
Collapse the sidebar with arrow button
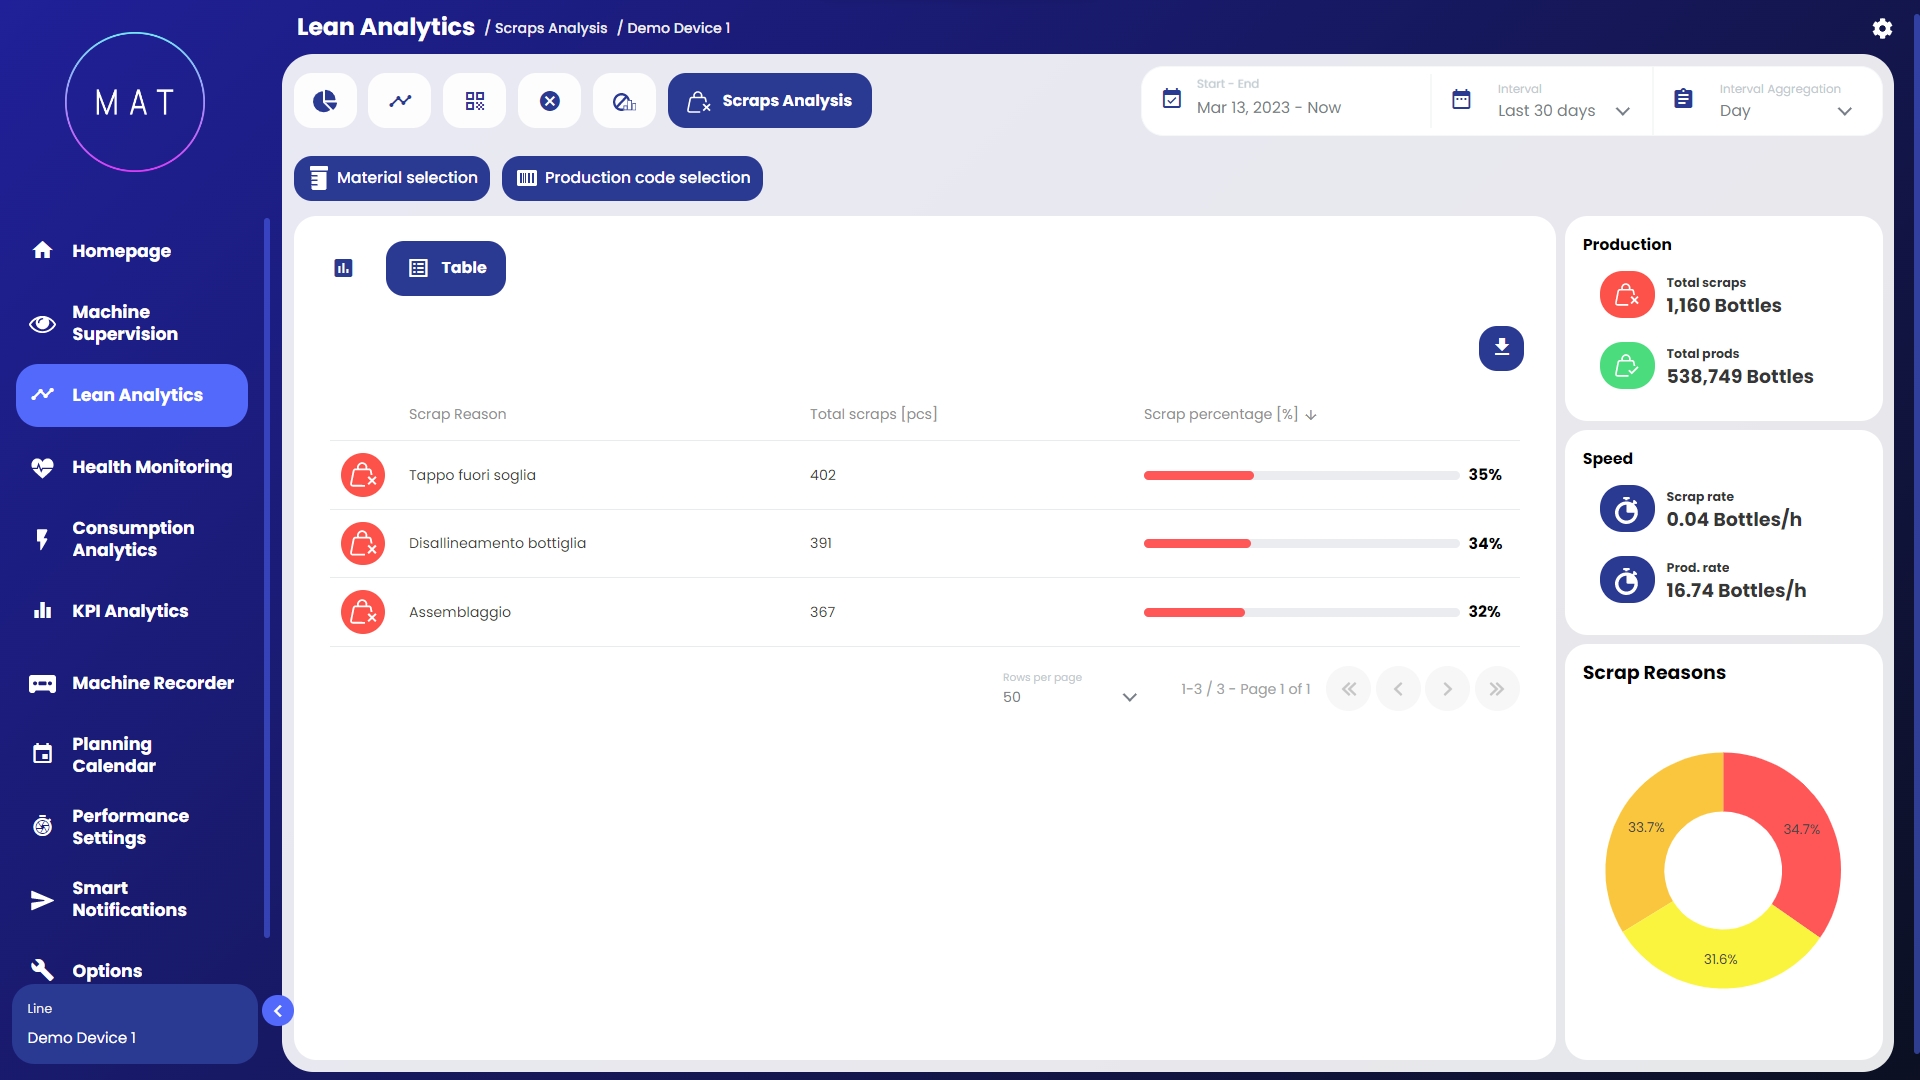click(278, 1011)
